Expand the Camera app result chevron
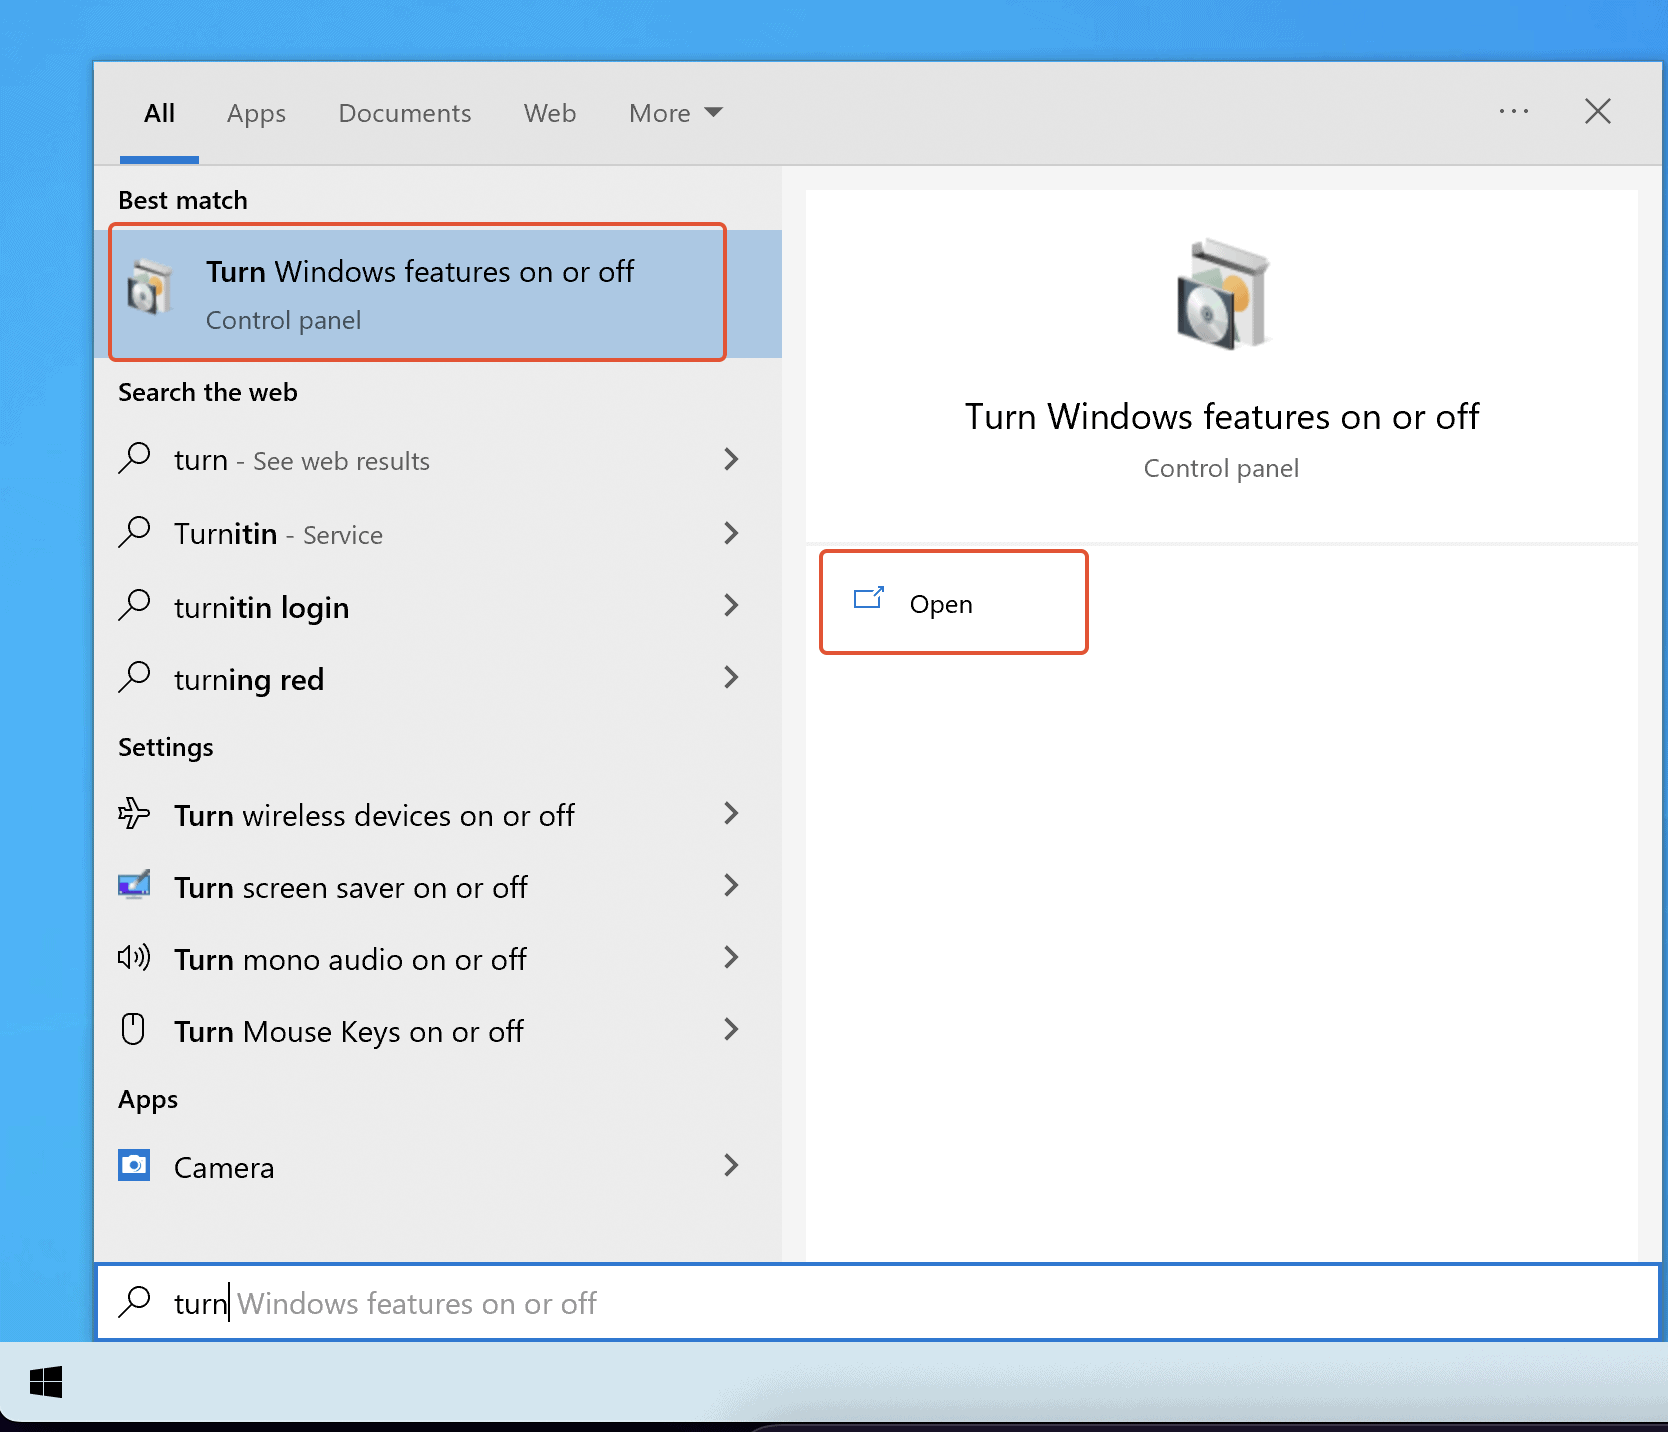Image resolution: width=1668 pixels, height=1432 pixels. tap(731, 1165)
